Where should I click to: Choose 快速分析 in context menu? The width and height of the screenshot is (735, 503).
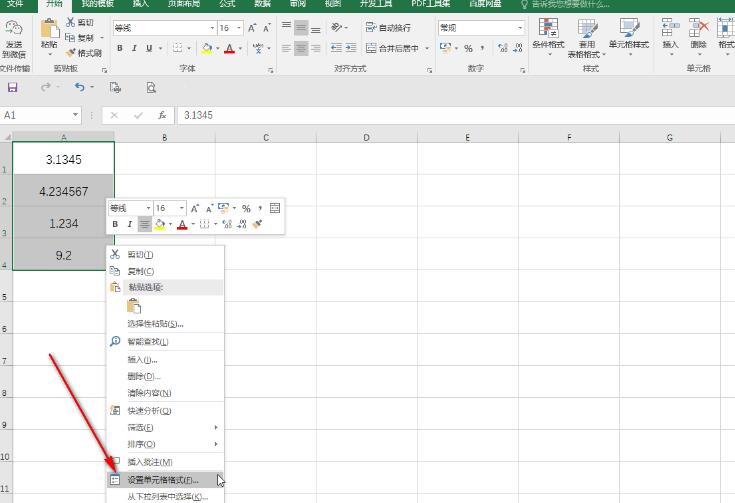(x=165, y=411)
